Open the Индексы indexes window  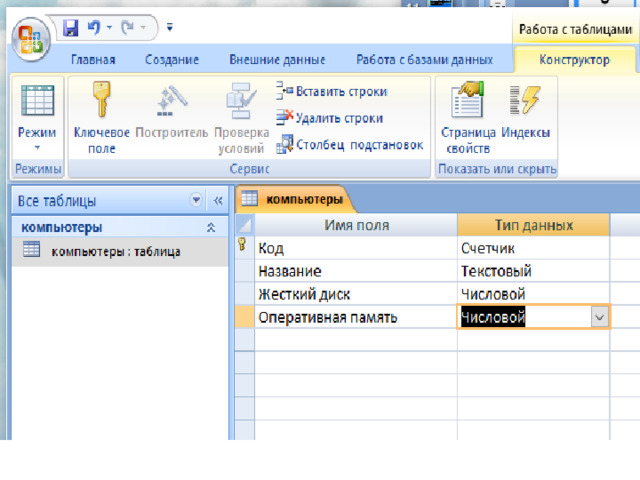(526, 110)
